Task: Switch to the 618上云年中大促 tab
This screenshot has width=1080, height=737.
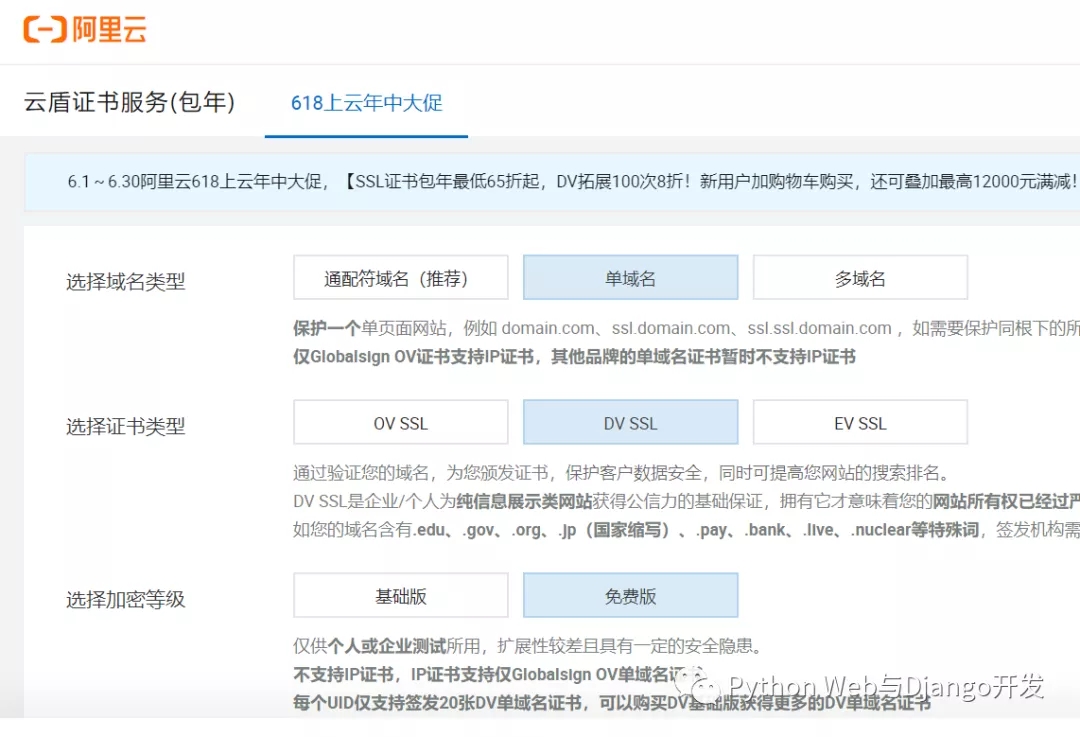Action: (x=366, y=103)
